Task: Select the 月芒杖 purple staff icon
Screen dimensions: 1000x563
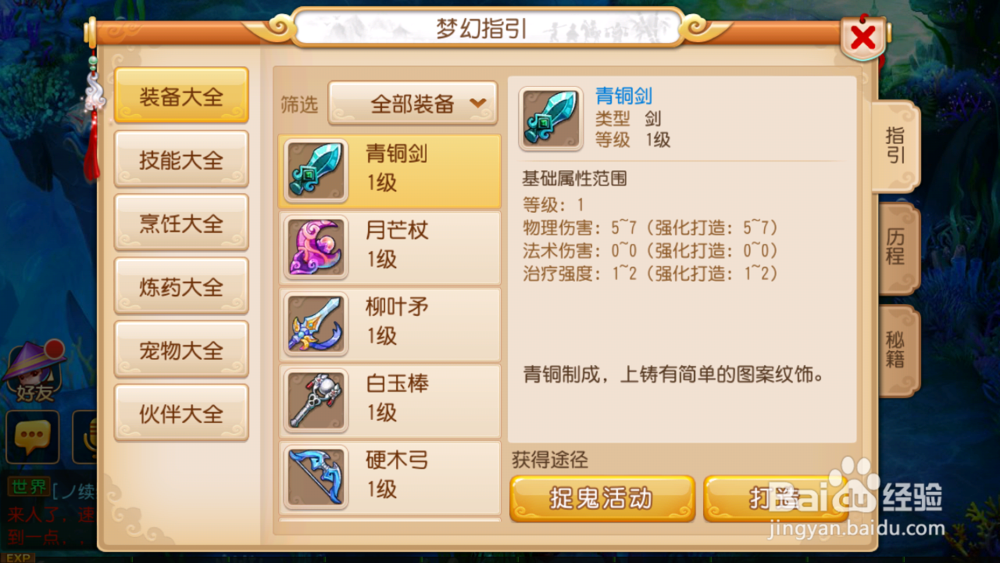Action: coord(316,247)
